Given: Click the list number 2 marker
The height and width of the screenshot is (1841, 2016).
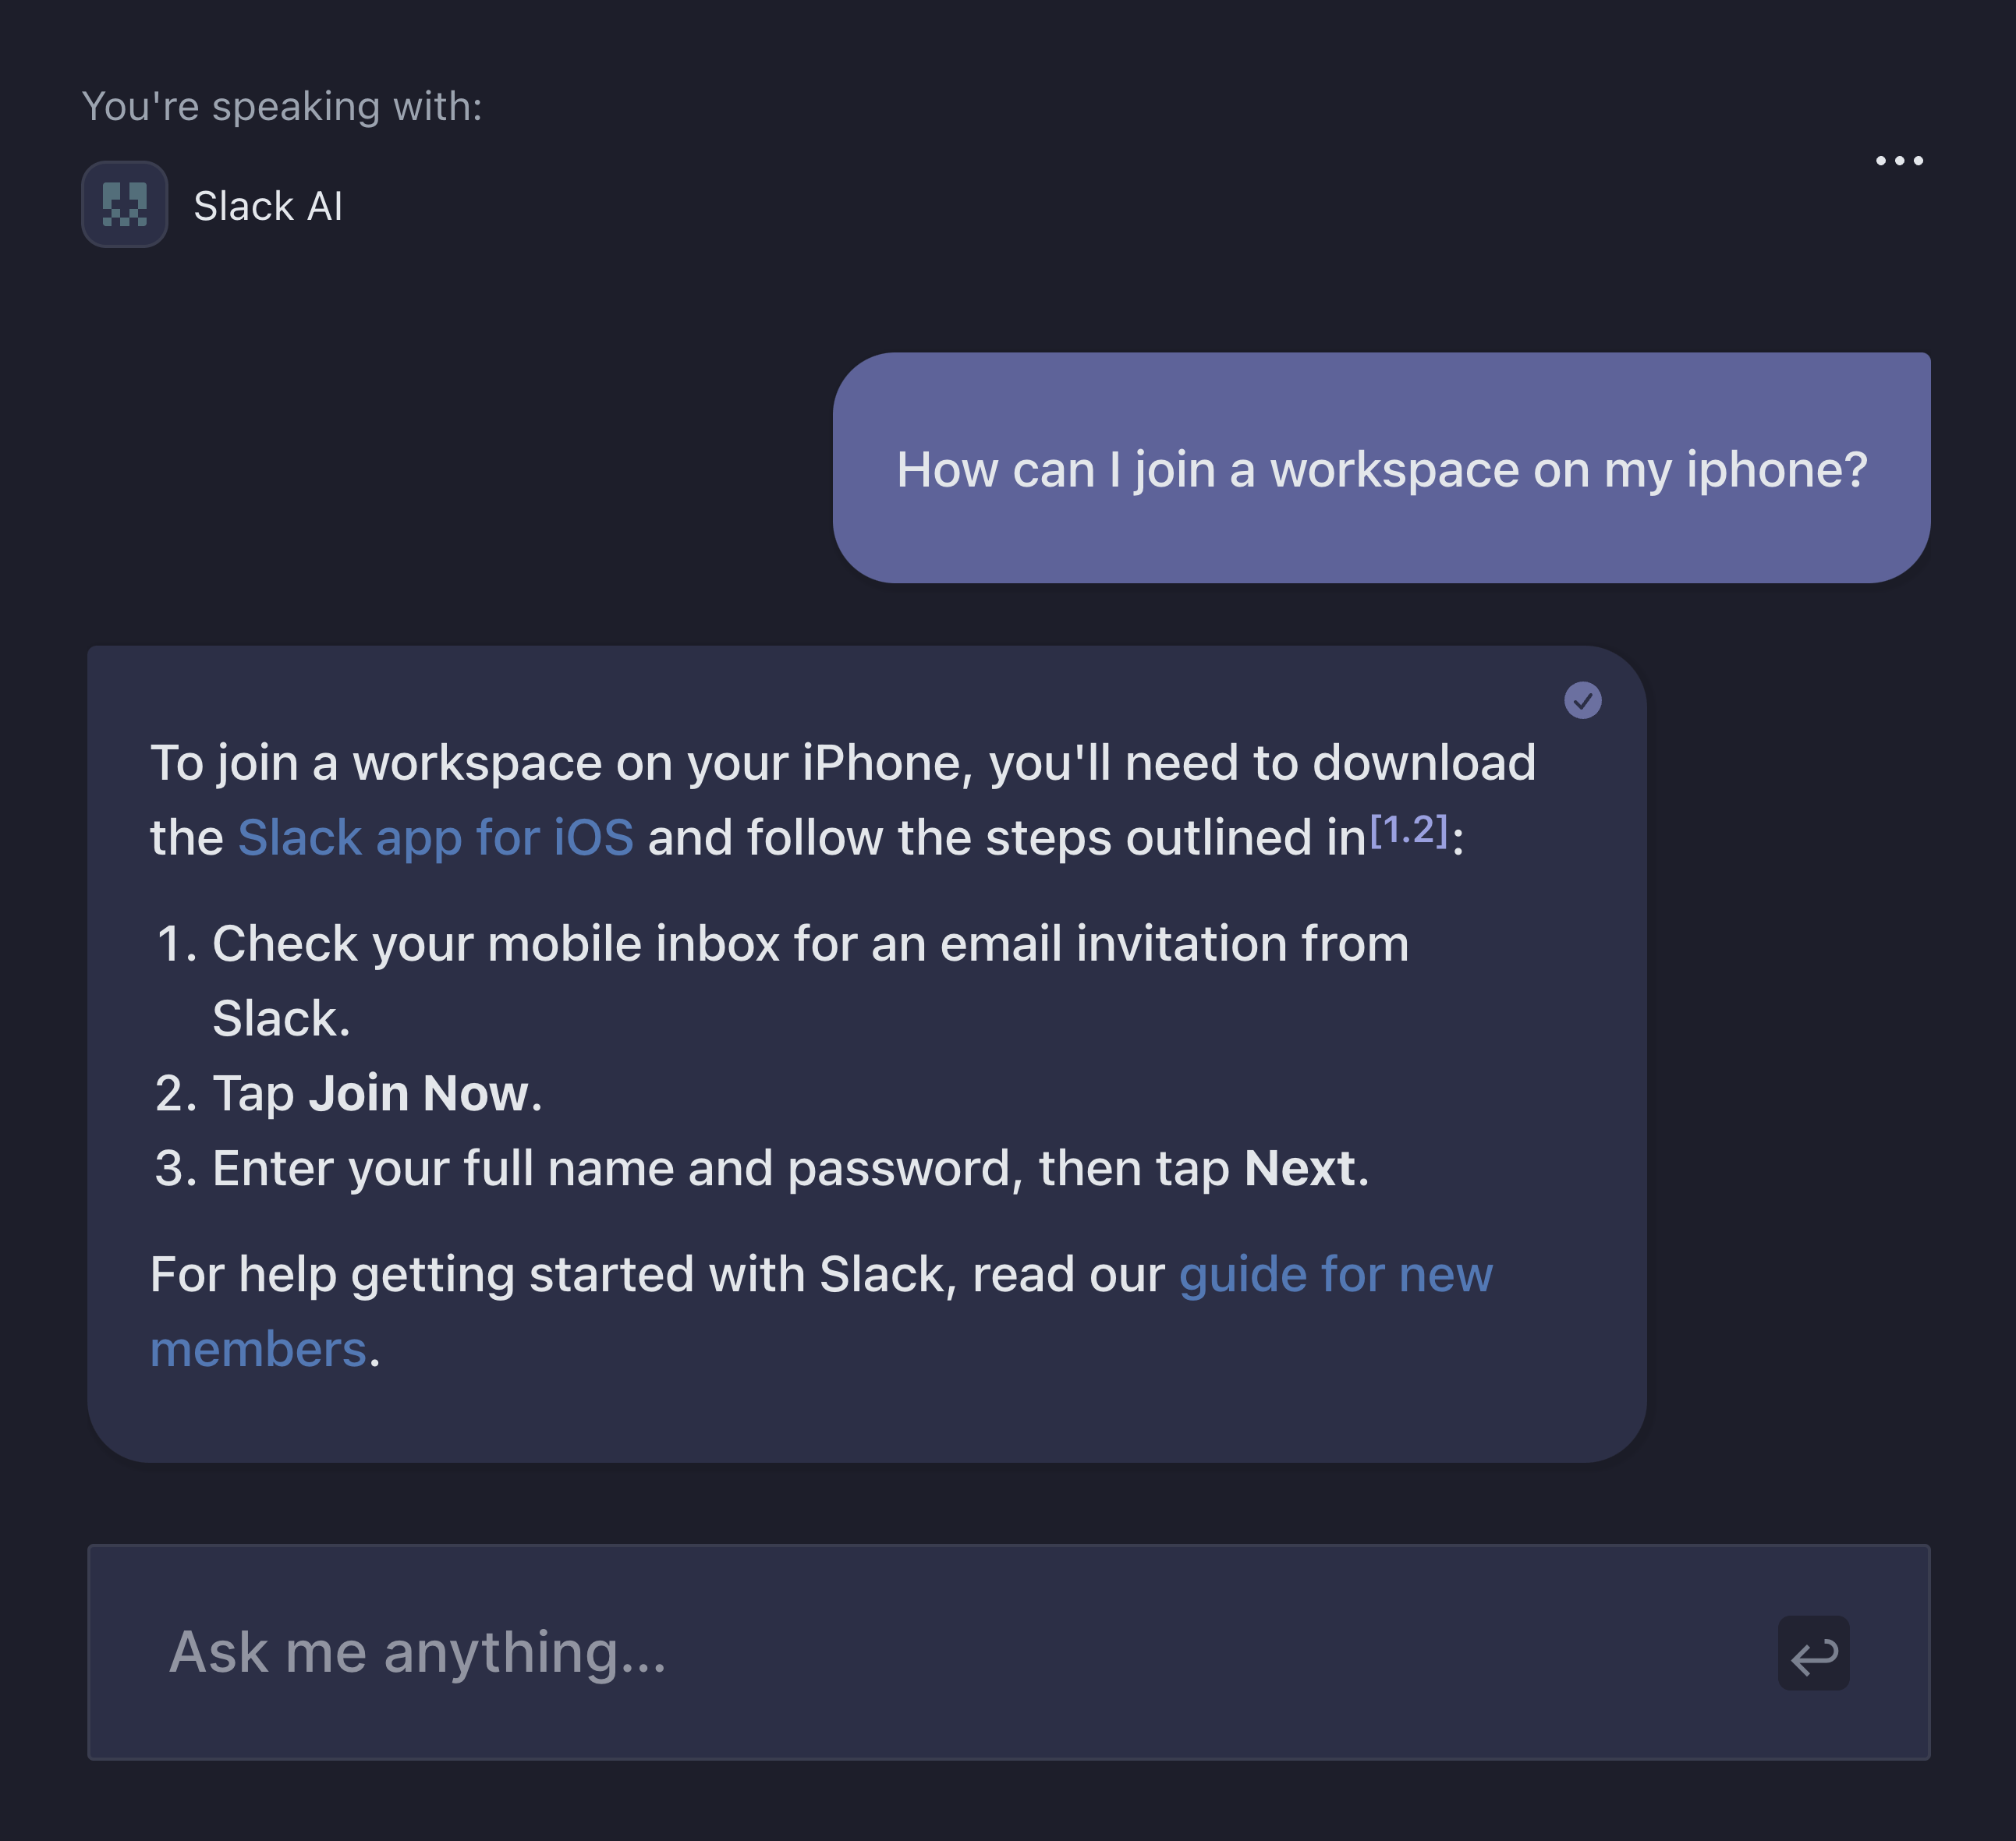Looking at the screenshot, I should [x=175, y=1093].
